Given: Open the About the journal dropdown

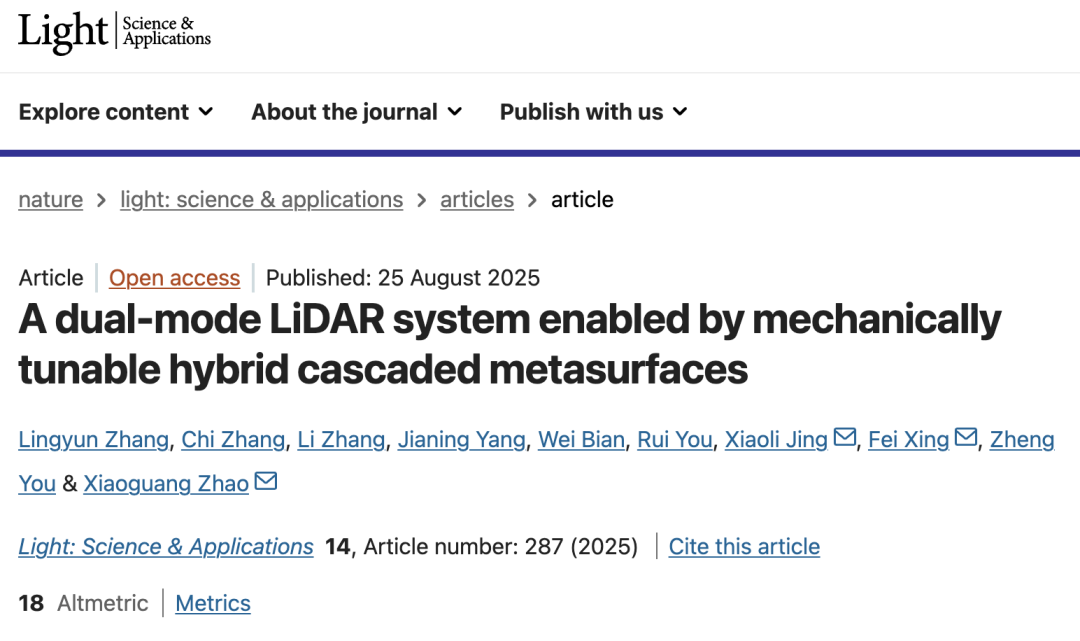Looking at the screenshot, I should point(357,112).
